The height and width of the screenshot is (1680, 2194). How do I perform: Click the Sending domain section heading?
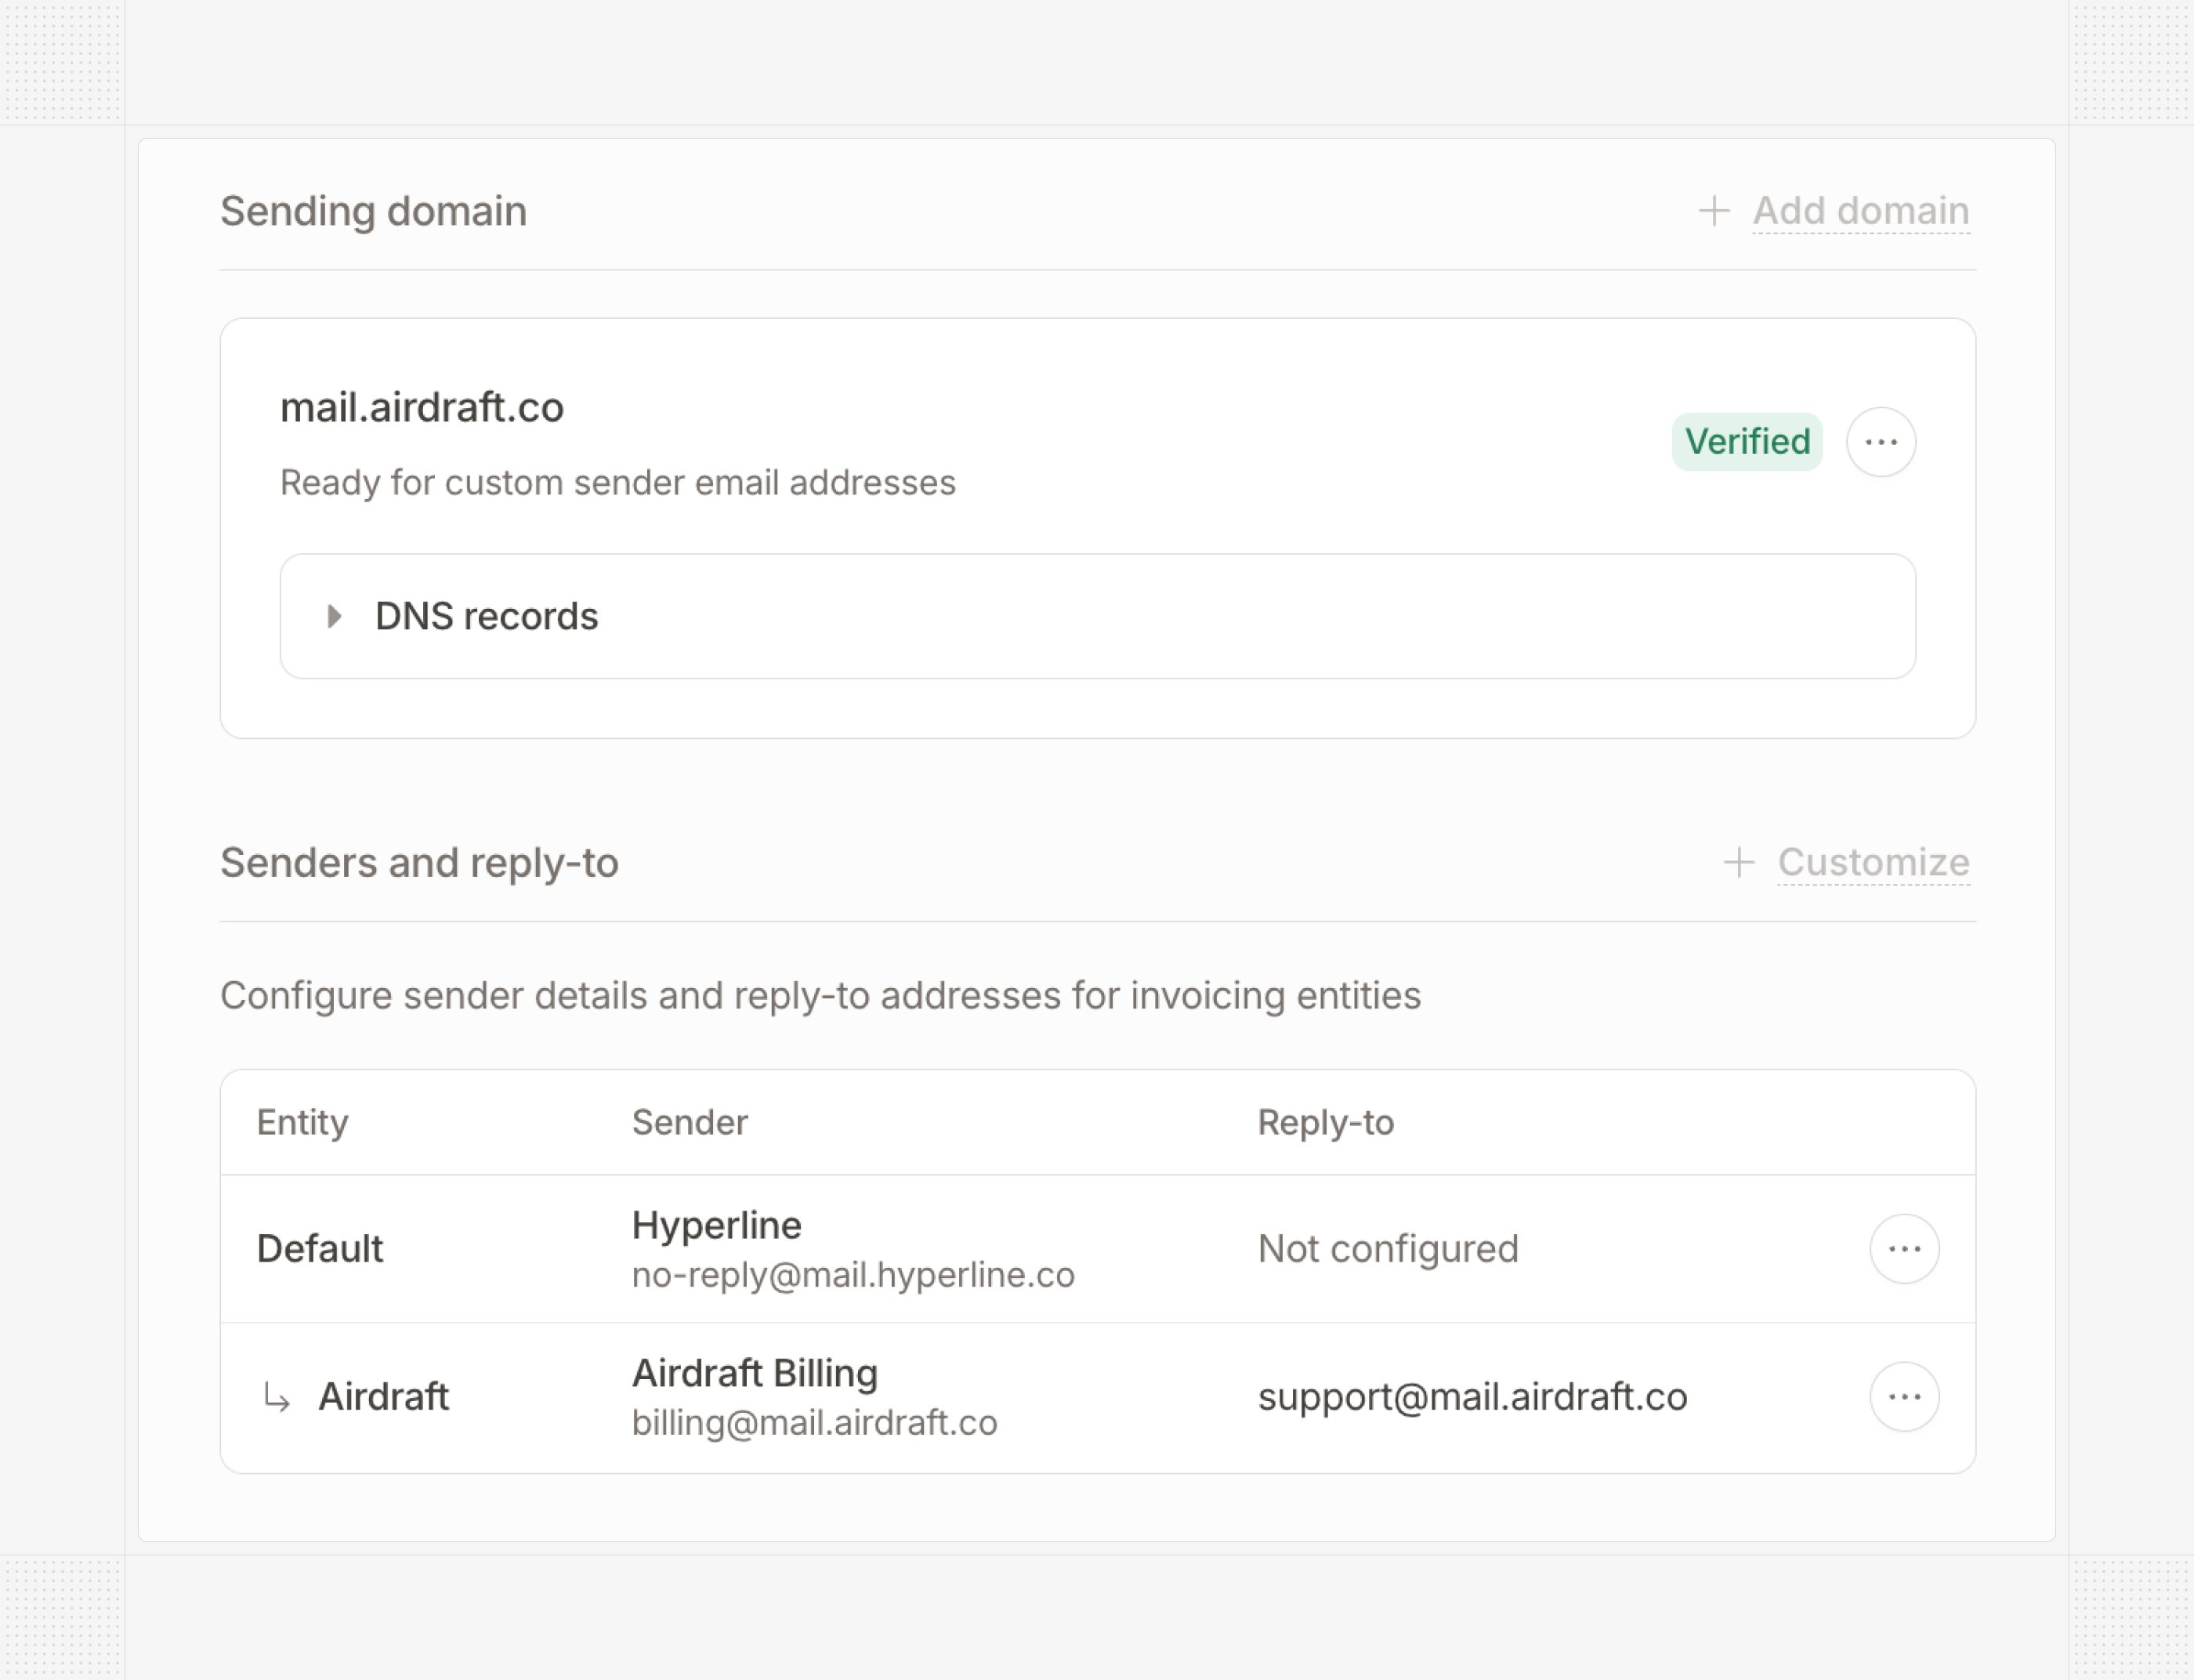(x=373, y=211)
